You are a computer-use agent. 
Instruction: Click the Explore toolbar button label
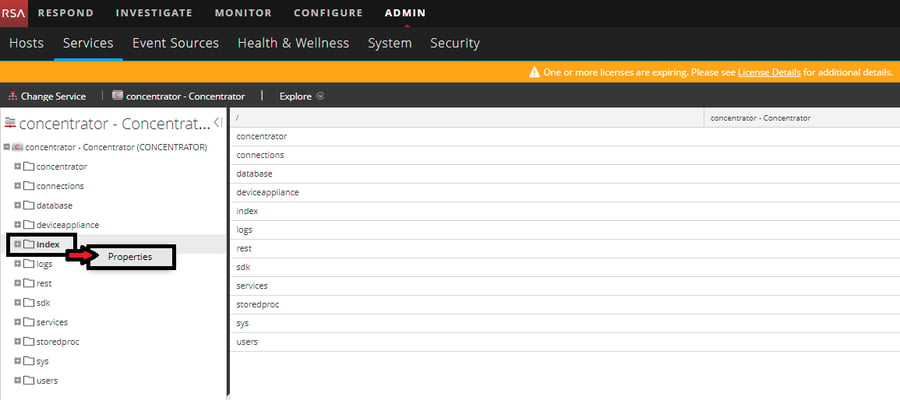(296, 96)
